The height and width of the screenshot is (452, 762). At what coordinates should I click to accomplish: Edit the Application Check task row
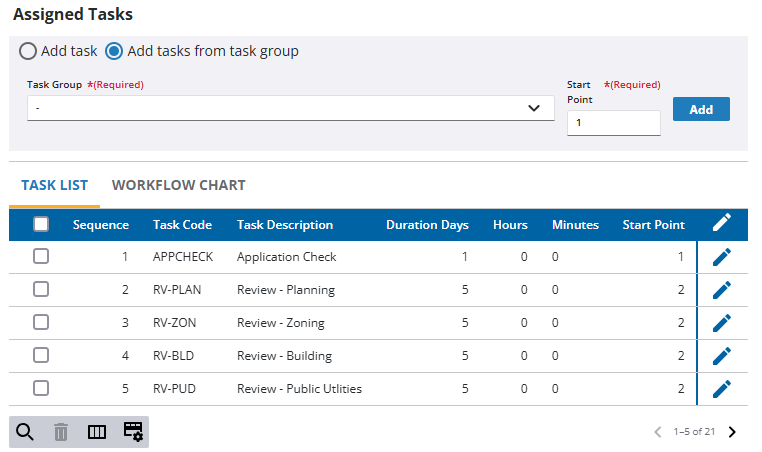(721, 257)
